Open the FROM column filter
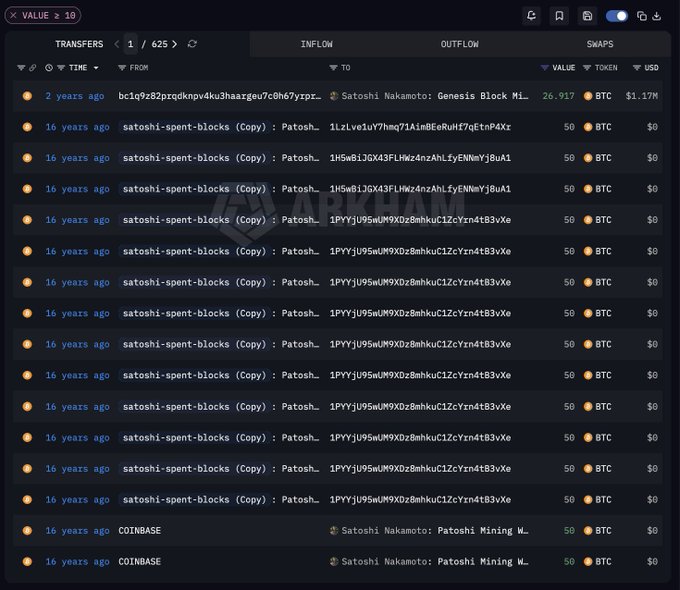 122,68
